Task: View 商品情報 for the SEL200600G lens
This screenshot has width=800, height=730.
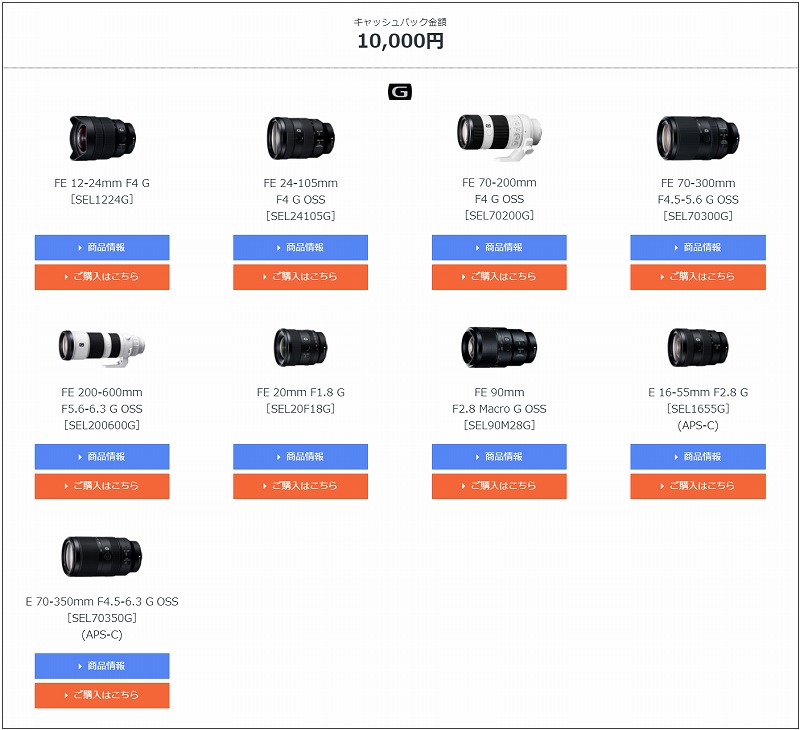Action: [x=102, y=457]
